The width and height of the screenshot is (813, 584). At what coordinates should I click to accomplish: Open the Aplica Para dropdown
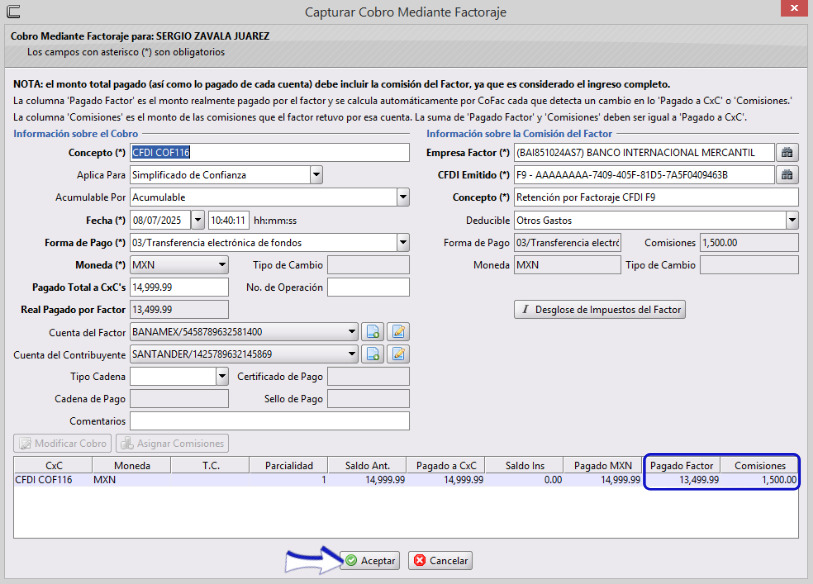click(316, 175)
